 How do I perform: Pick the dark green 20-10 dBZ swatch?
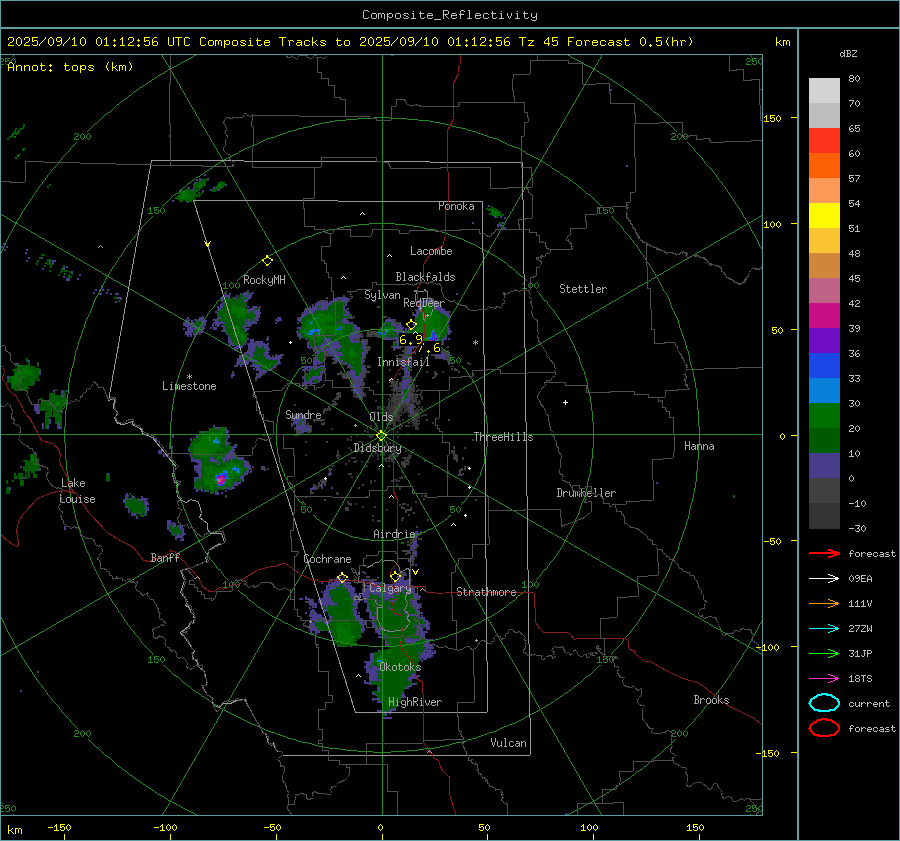(x=824, y=440)
